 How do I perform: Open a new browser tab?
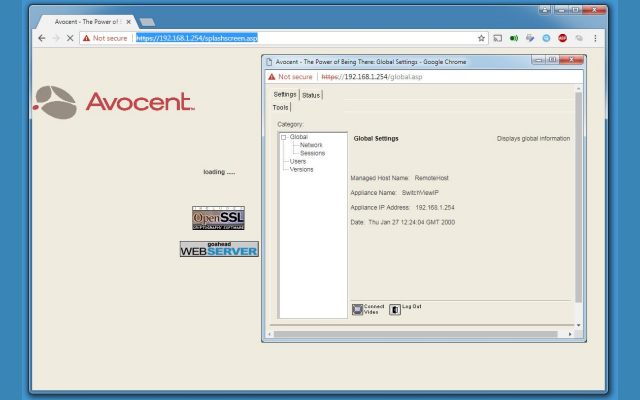coord(147,22)
